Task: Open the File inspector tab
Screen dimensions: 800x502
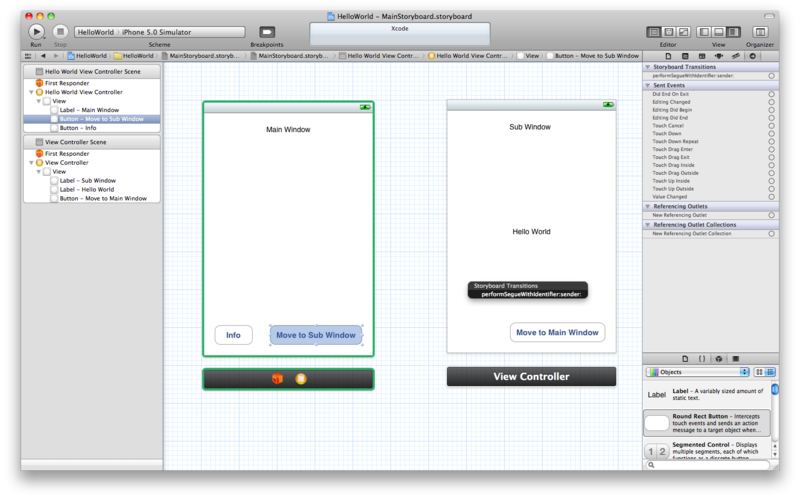Action: pyautogui.click(x=668, y=56)
